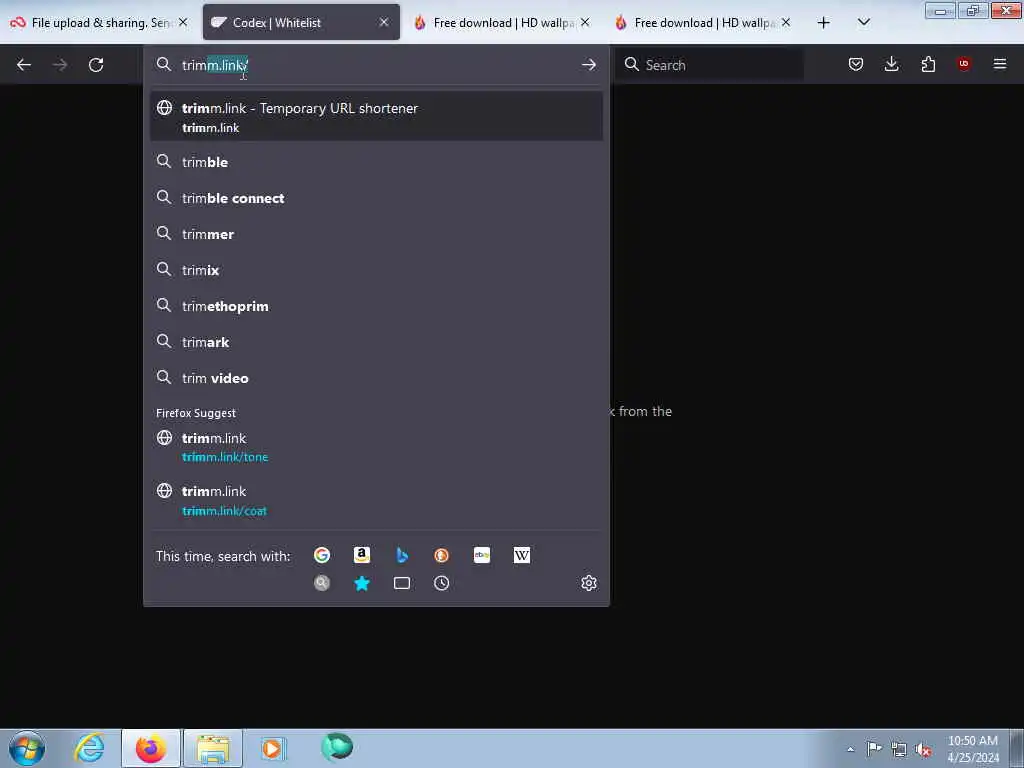Search this time with Amazon

362,555
